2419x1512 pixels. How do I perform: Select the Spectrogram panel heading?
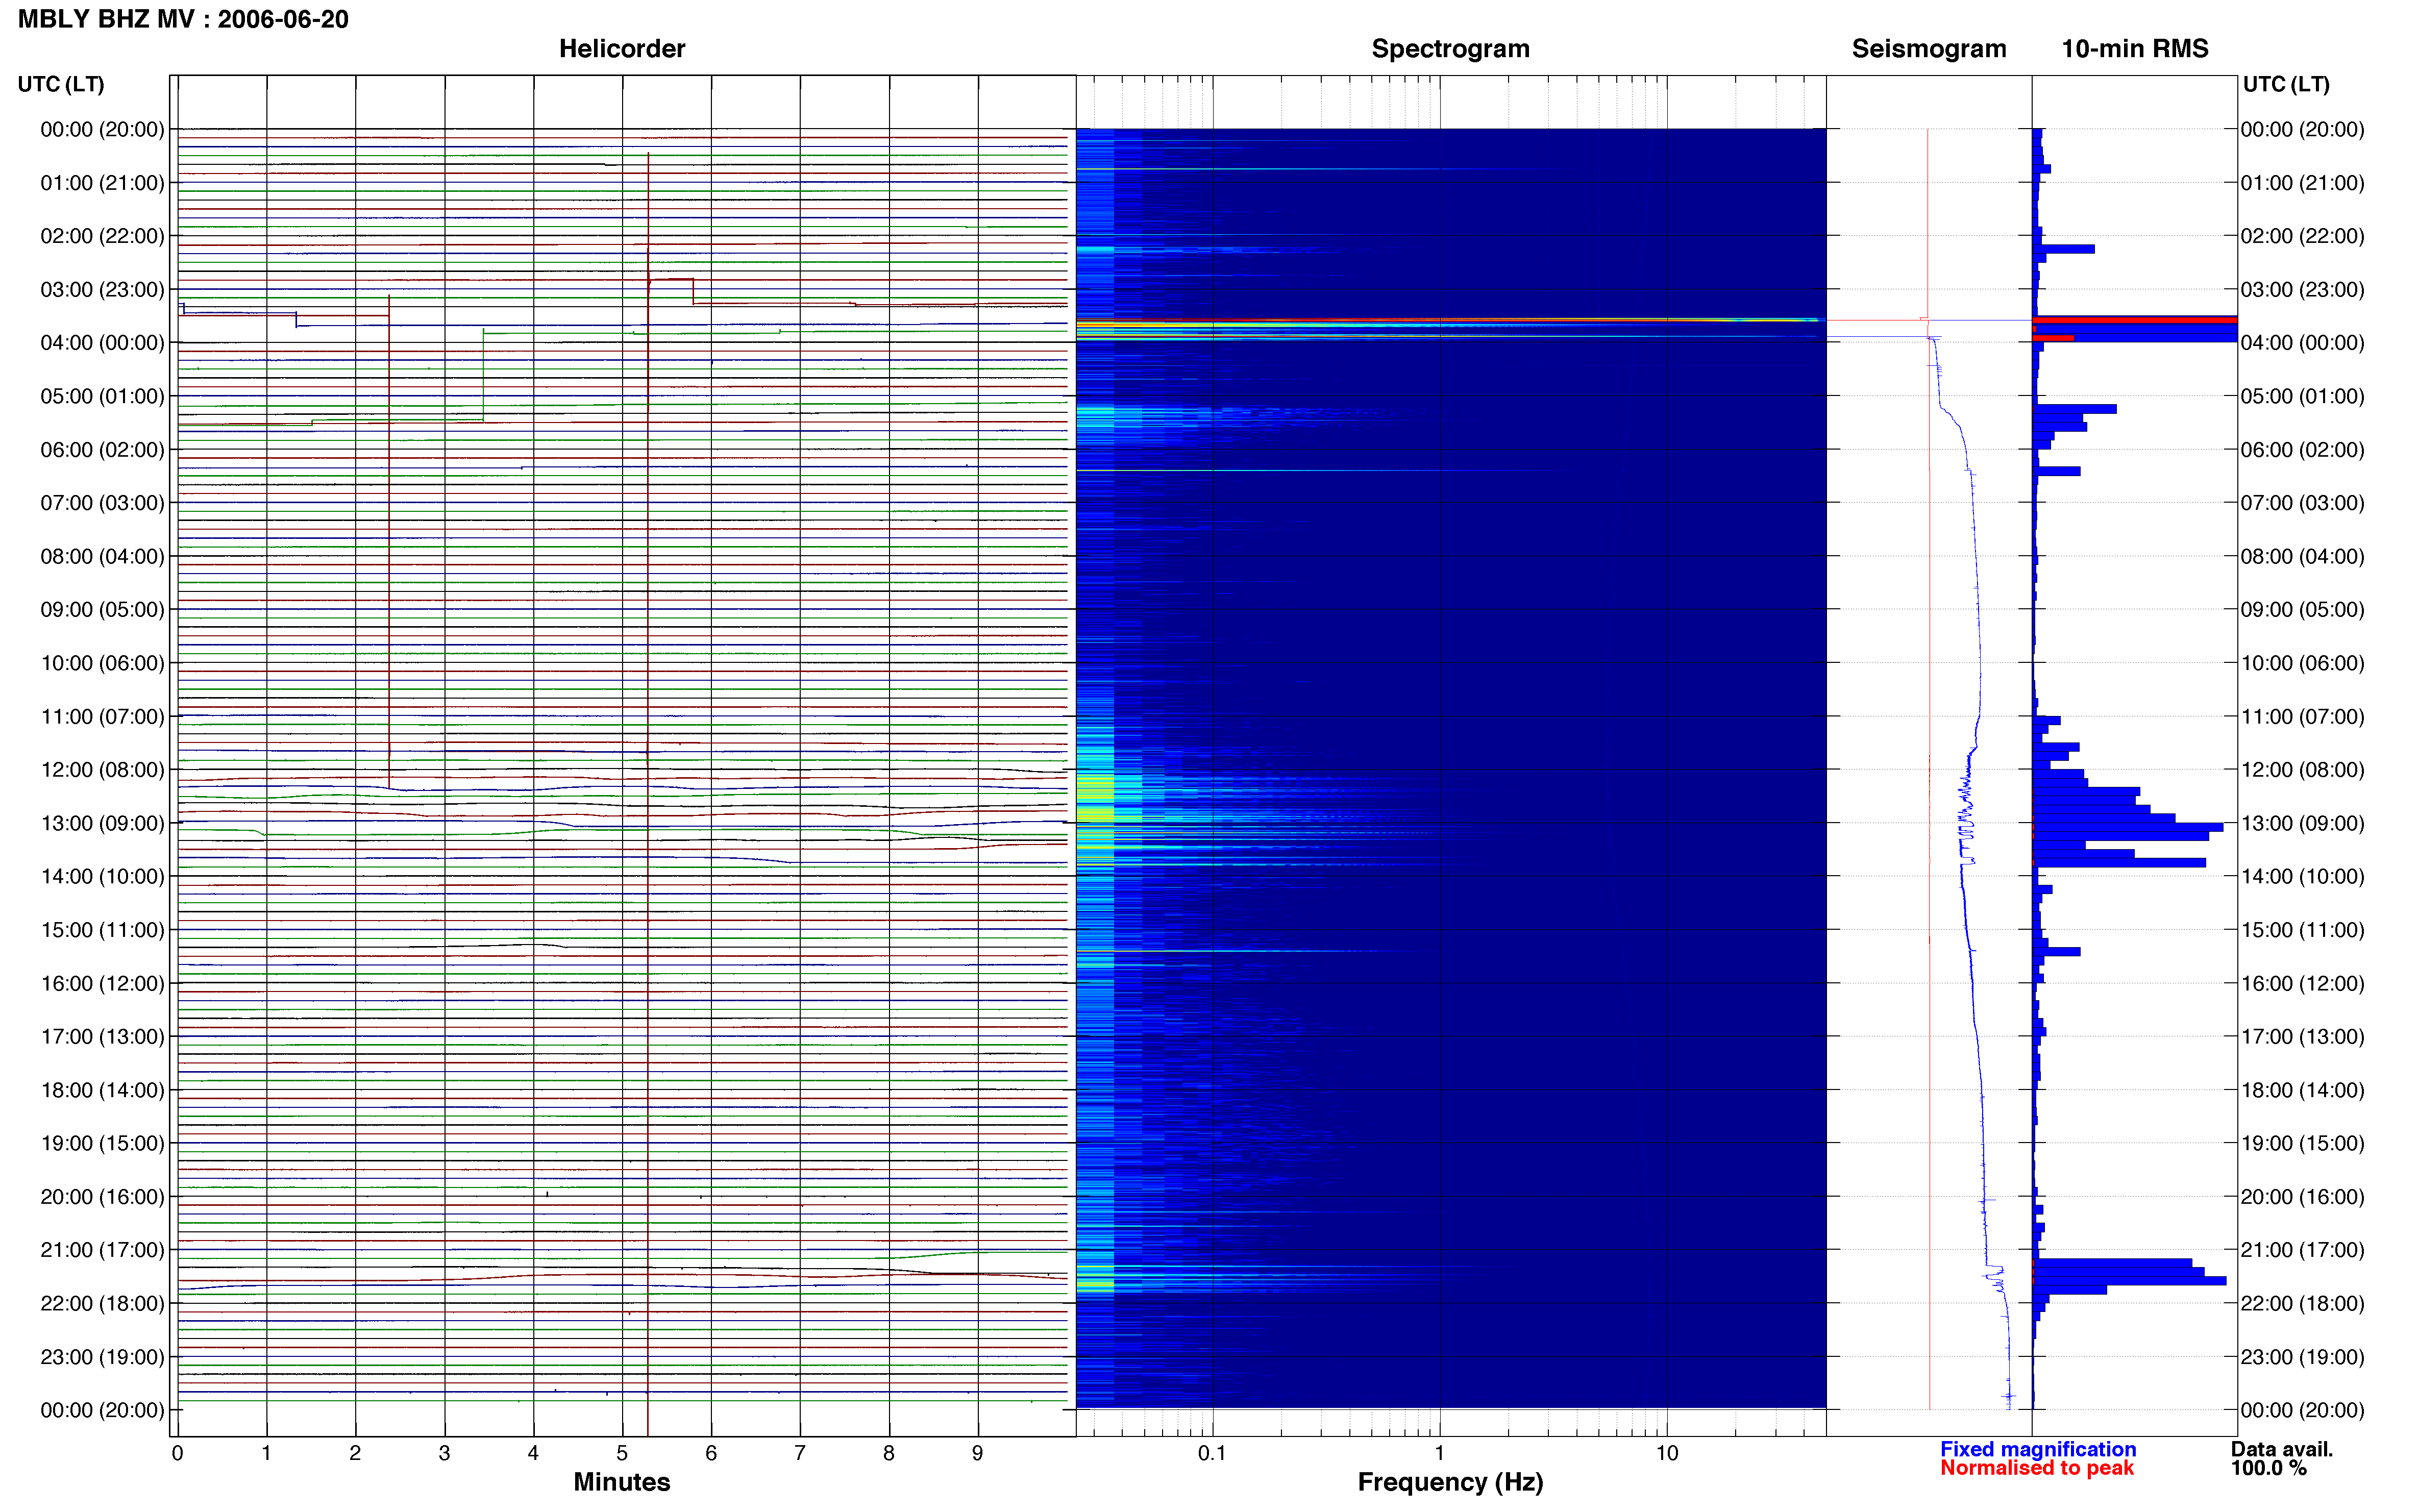(1450, 49)
